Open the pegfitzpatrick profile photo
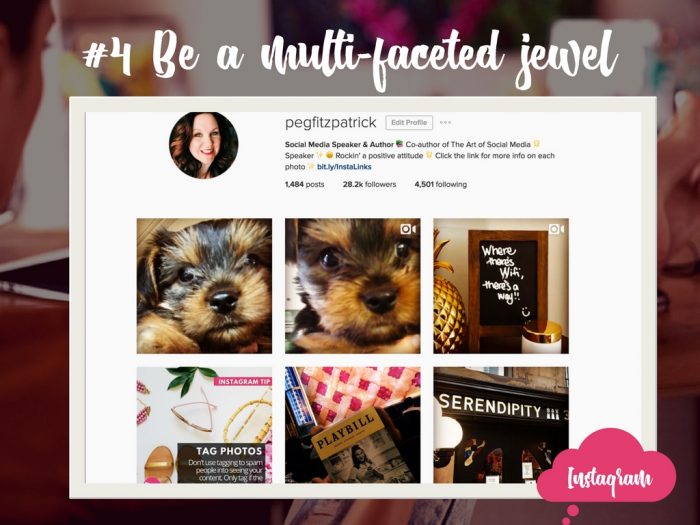The image size is (700, 525). [x=204, y=145]
